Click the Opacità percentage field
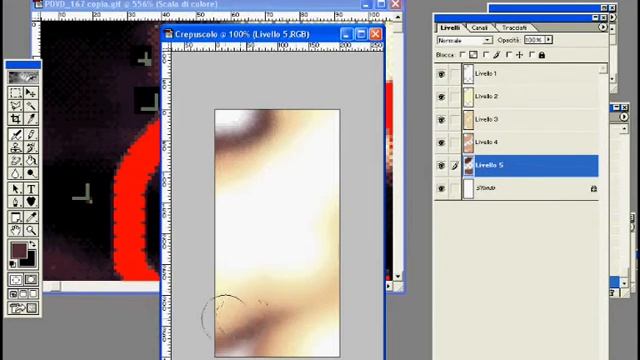This screenshot has width=640, height=360. (534, 40)
